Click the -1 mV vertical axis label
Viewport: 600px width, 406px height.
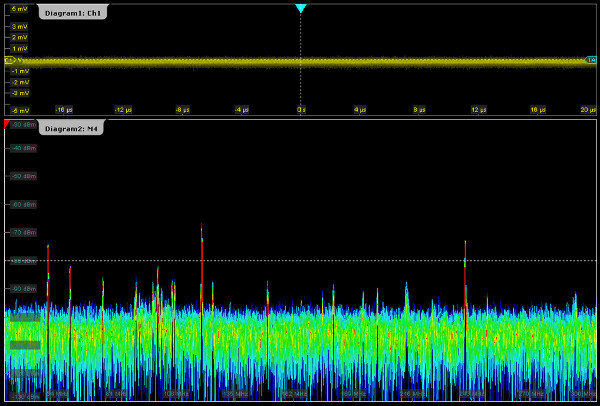[20, 71]
